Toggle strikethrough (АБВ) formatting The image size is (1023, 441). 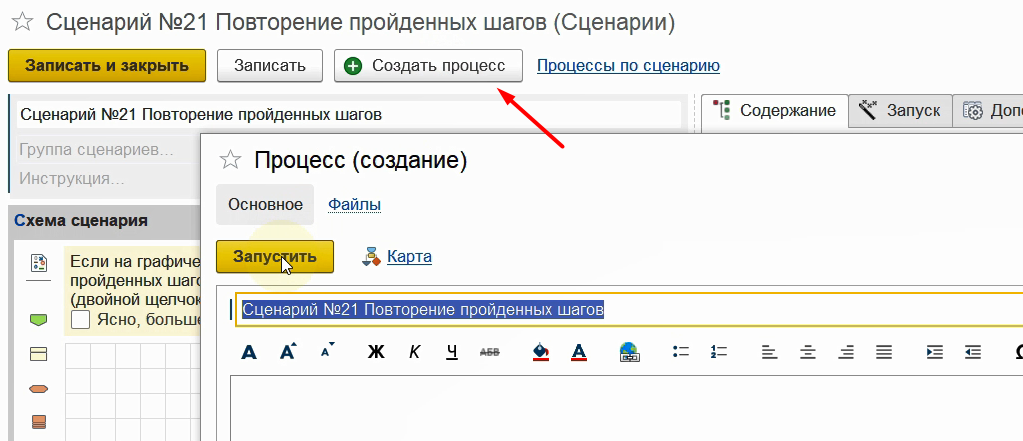coord(489,352)
